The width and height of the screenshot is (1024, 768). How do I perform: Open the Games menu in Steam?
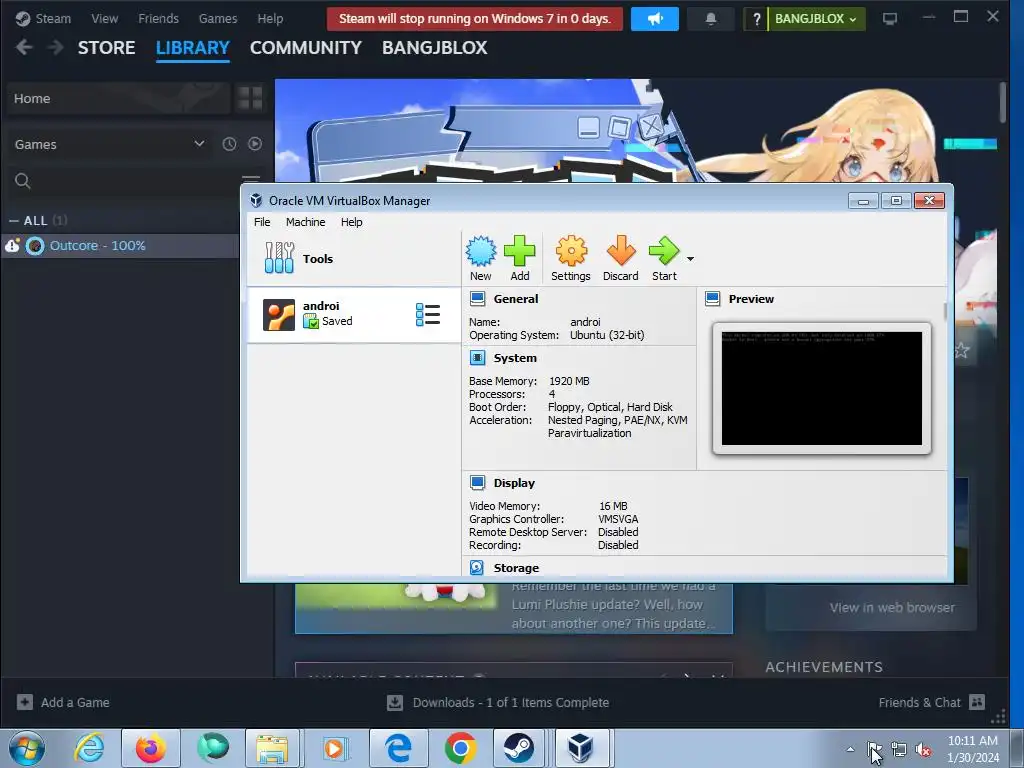(x=217, y=18)
